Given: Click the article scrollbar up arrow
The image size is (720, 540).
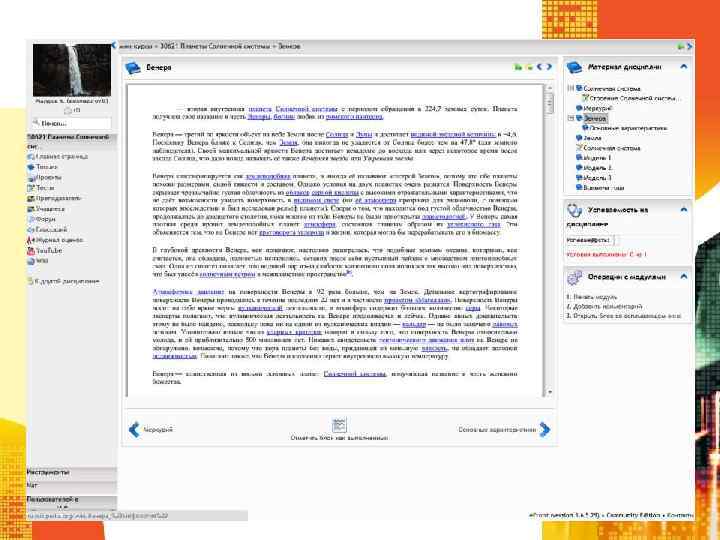Looking at the screenshot, I should tap(549, 88).
